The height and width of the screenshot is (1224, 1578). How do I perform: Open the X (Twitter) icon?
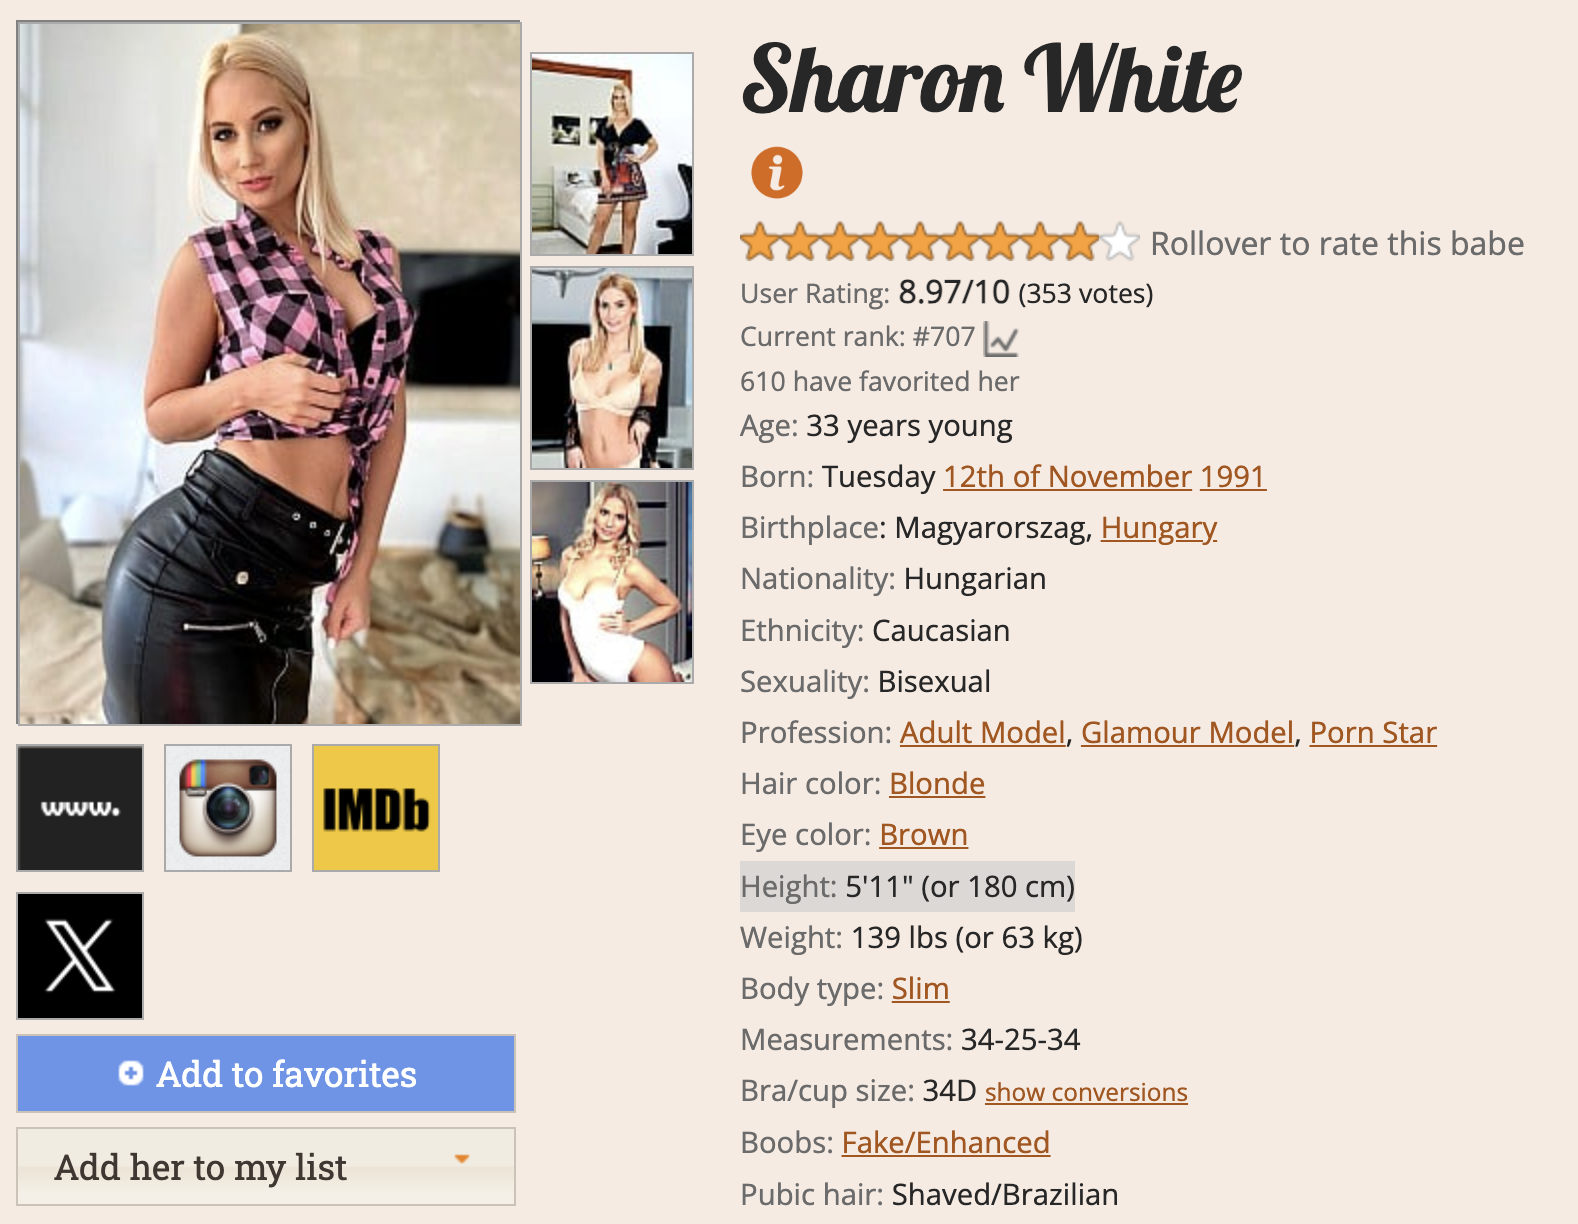click(x=80, y=956)
